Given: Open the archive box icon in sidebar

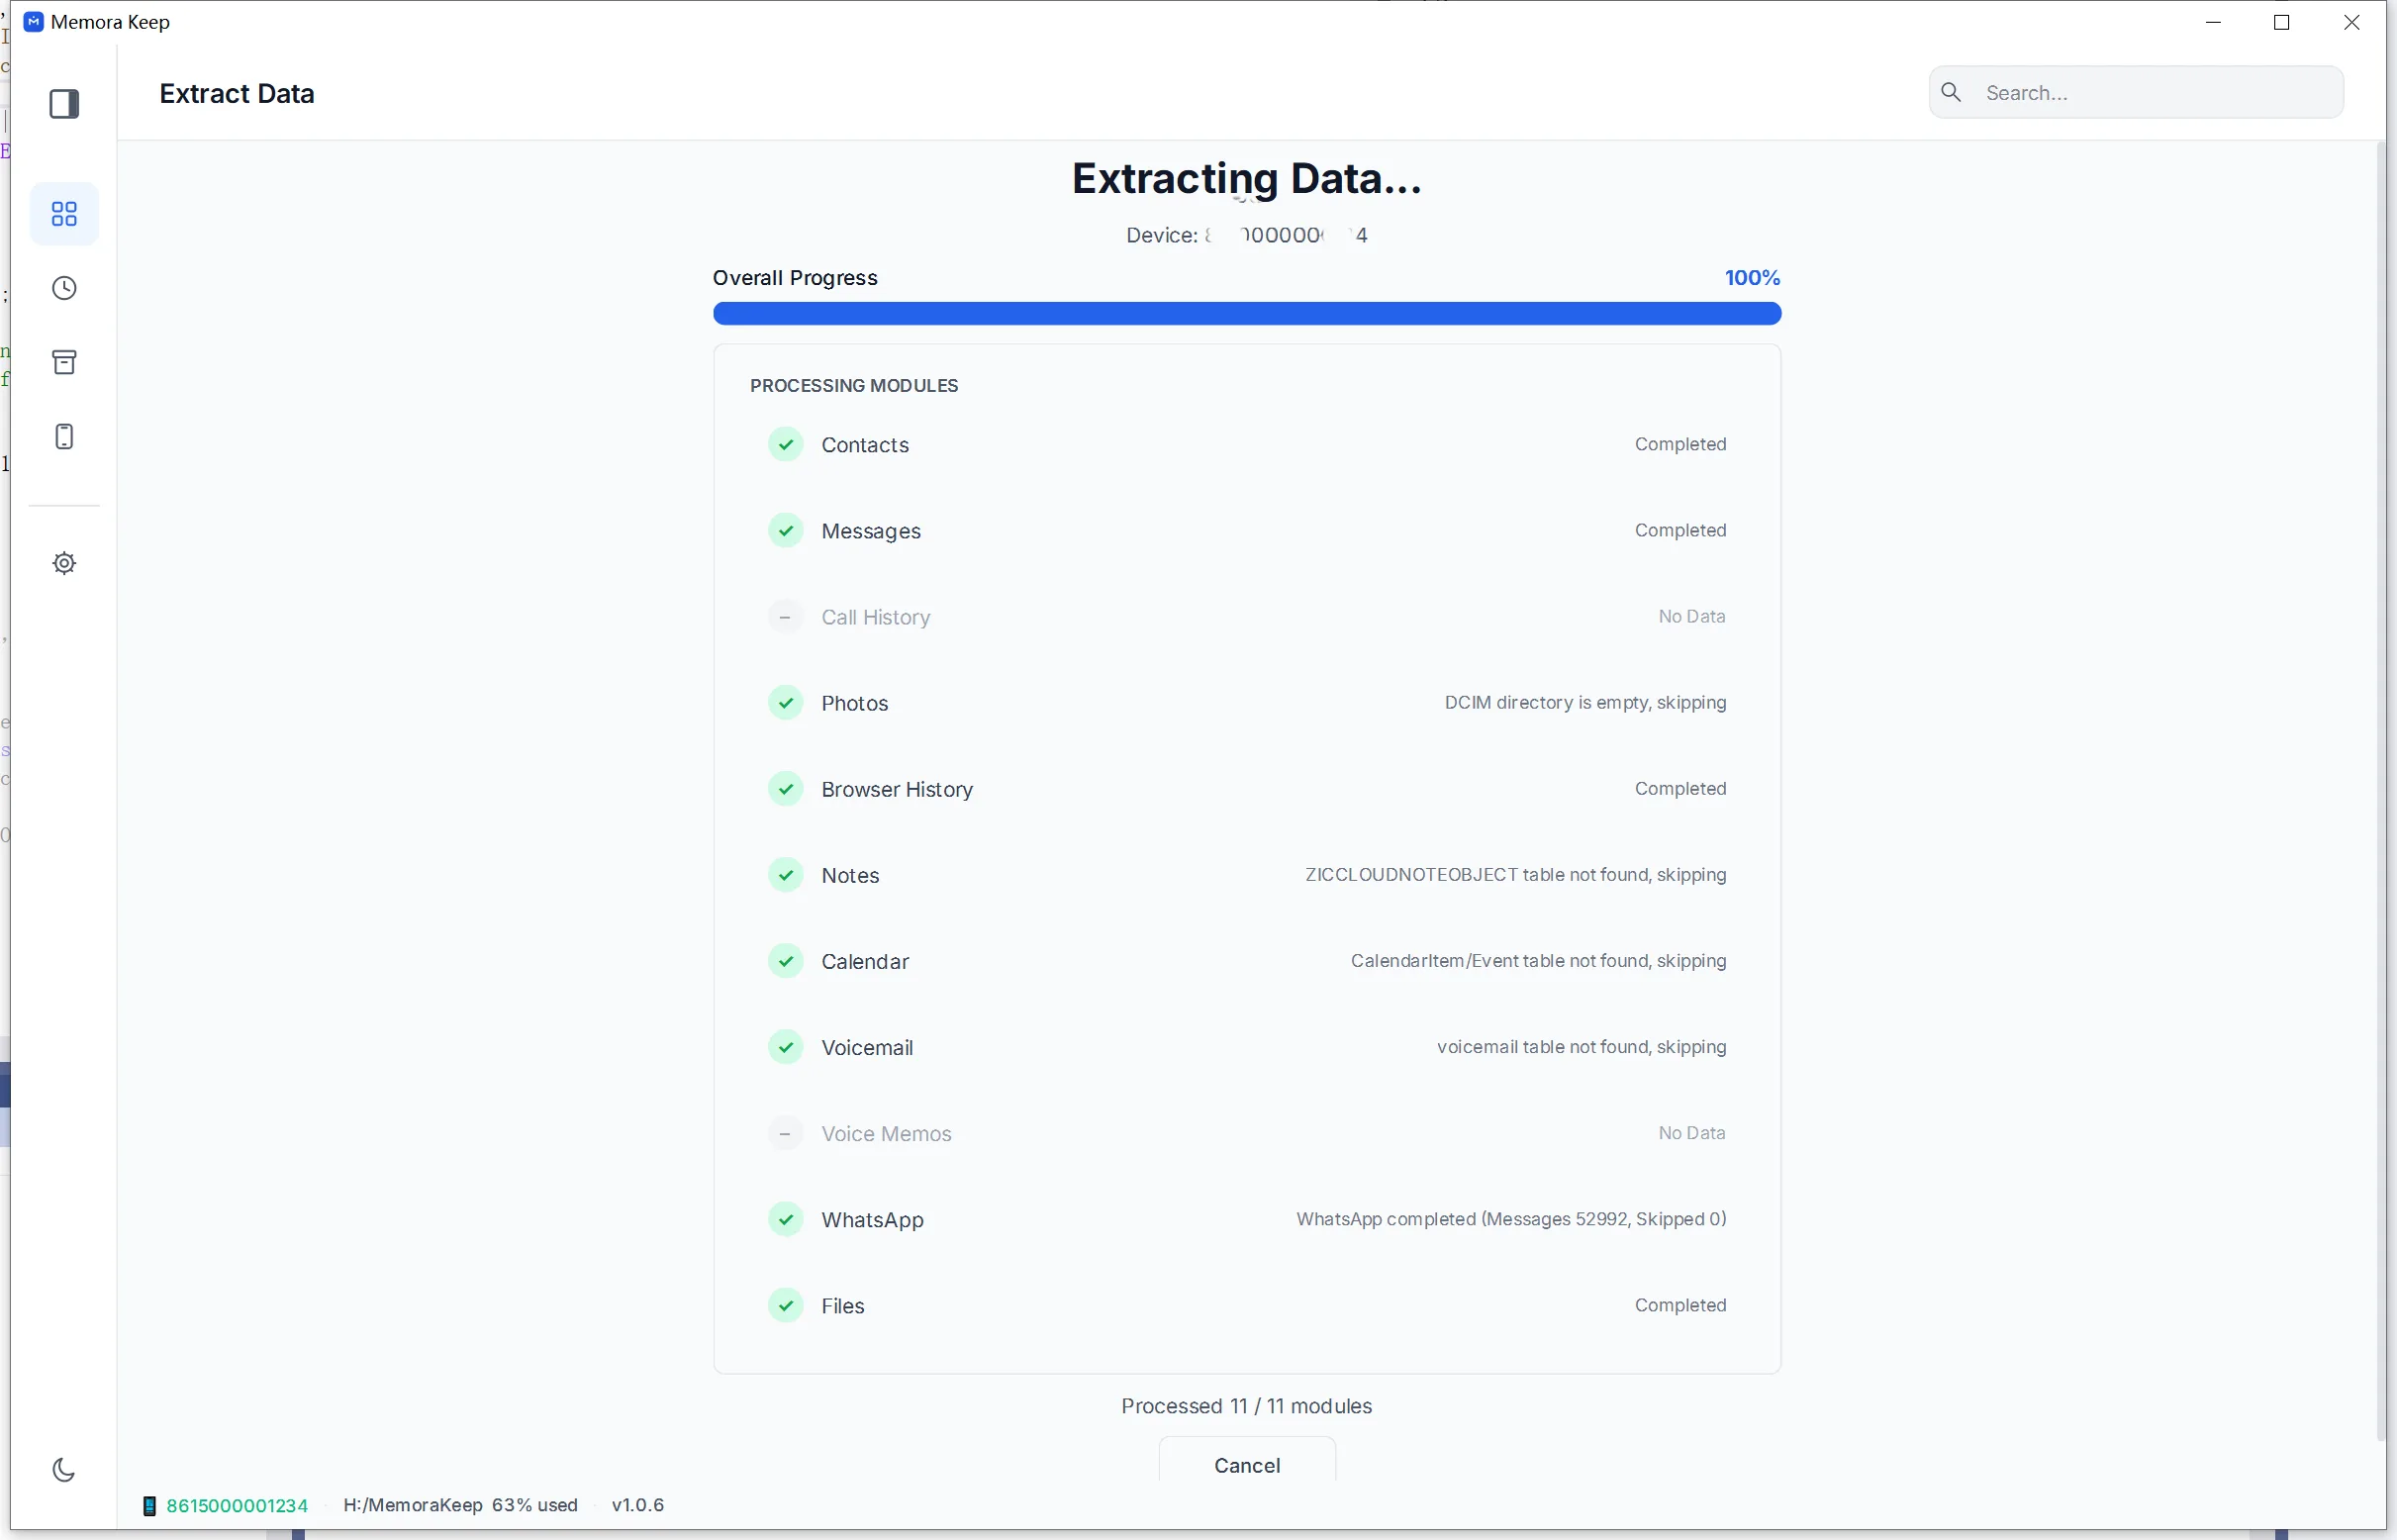Looking at the screenshot, I should pos(64,362).
